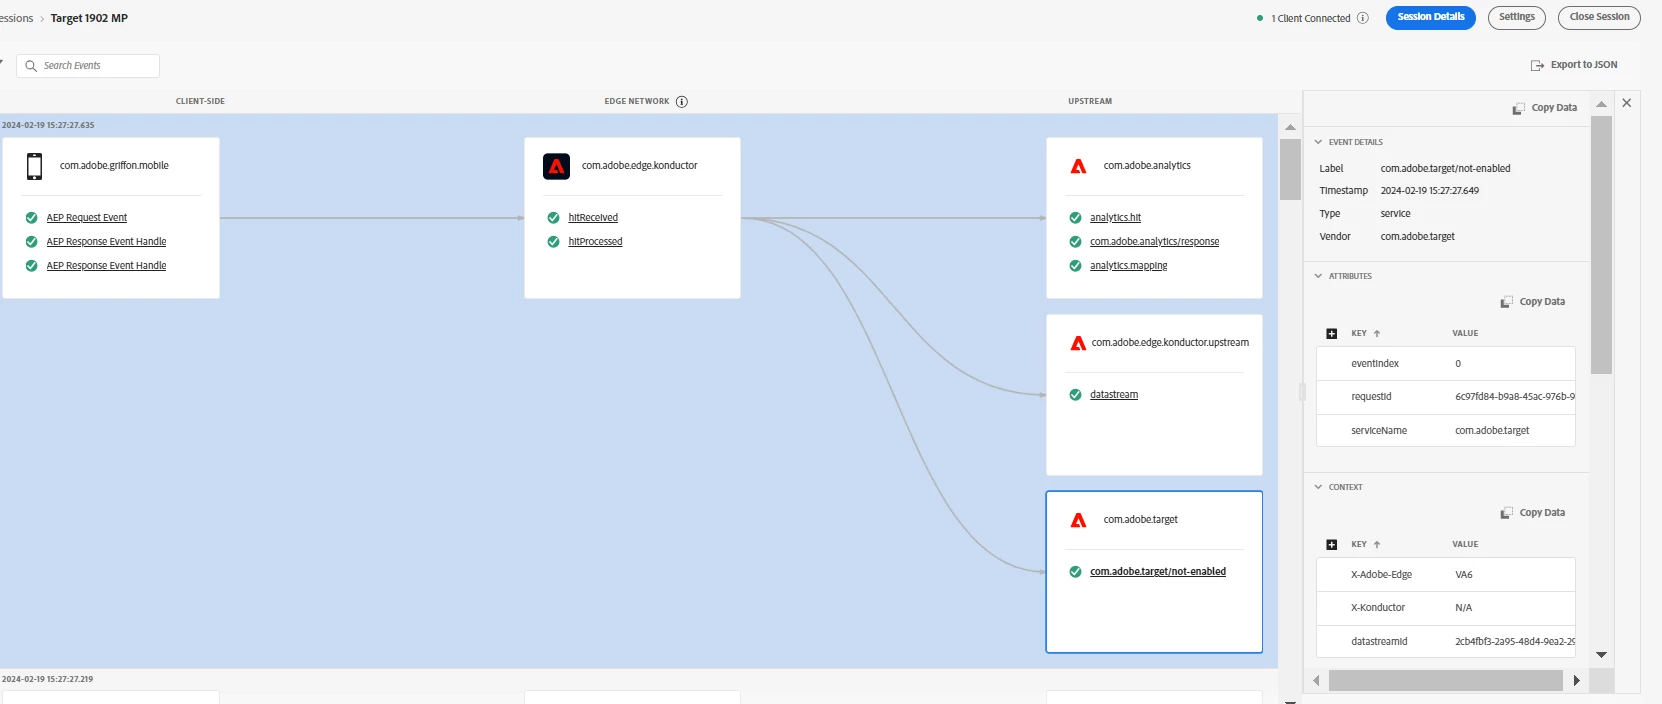1662x704 pixels.
Task: Click the top Copy Data icon in details panel
Action: pos(1518,108)
